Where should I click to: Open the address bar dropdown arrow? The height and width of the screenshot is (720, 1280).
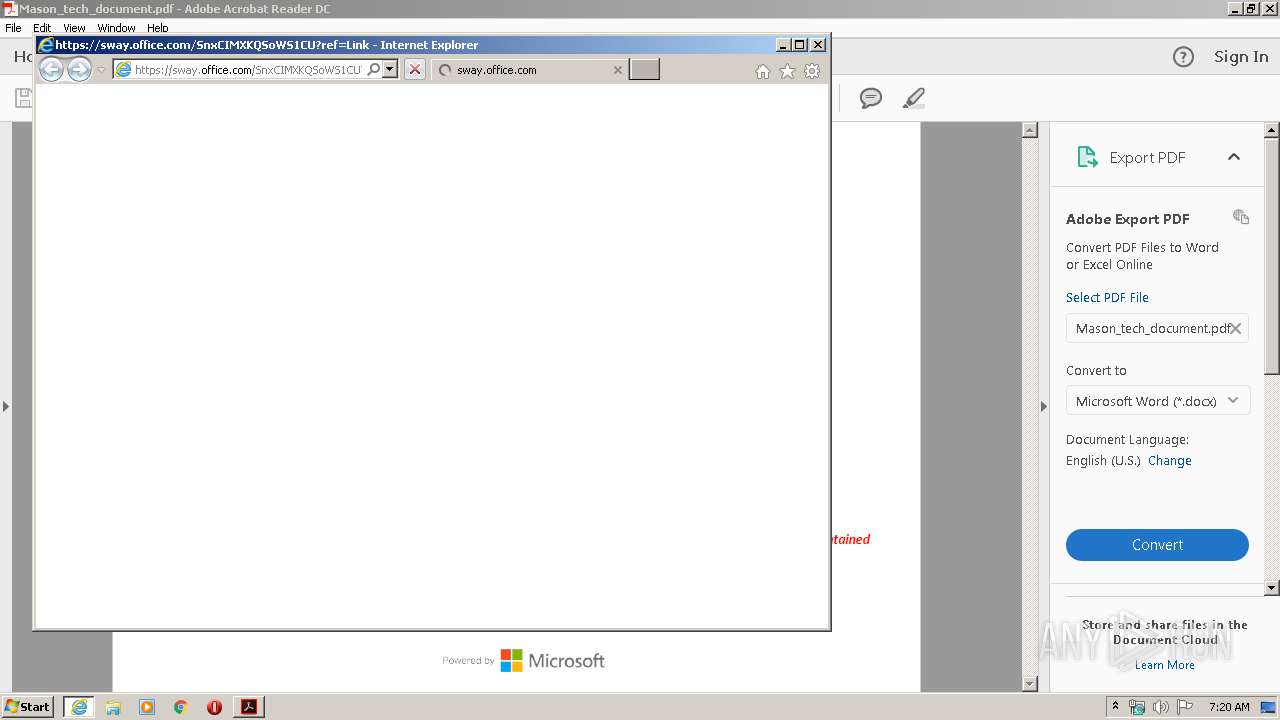(x=390, y=69)
